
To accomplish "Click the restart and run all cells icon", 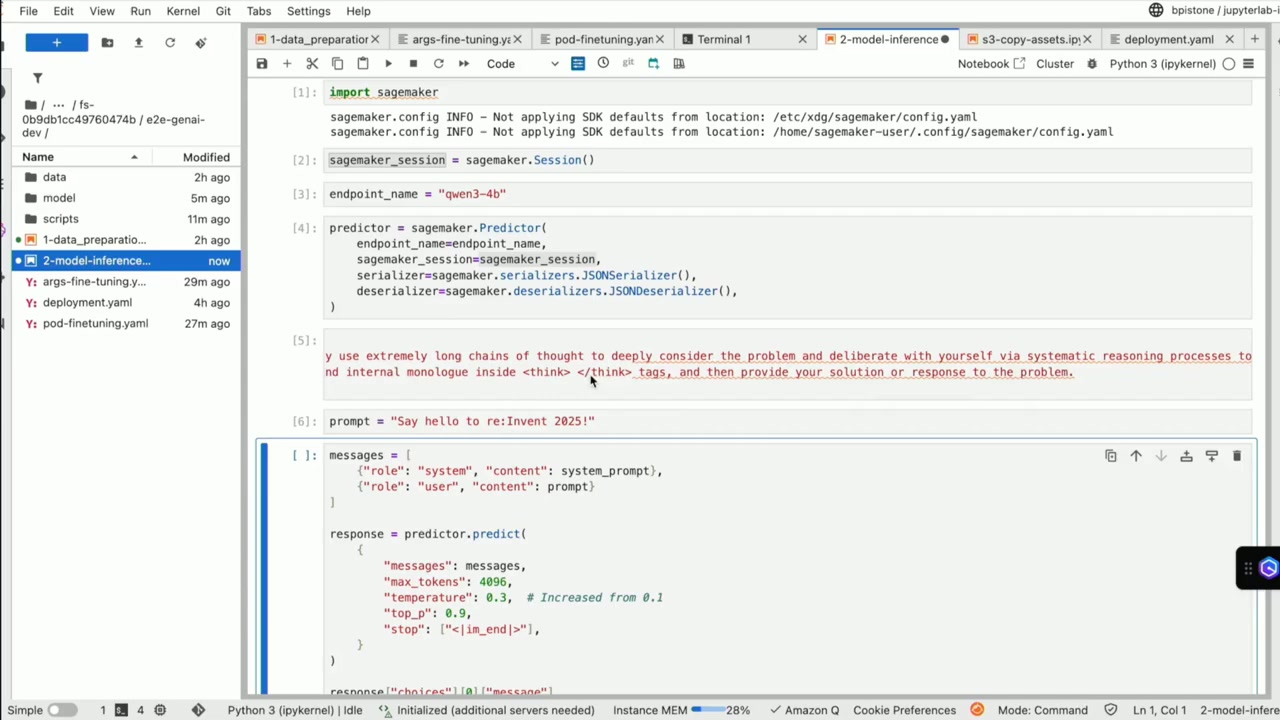I will [464, 63].
